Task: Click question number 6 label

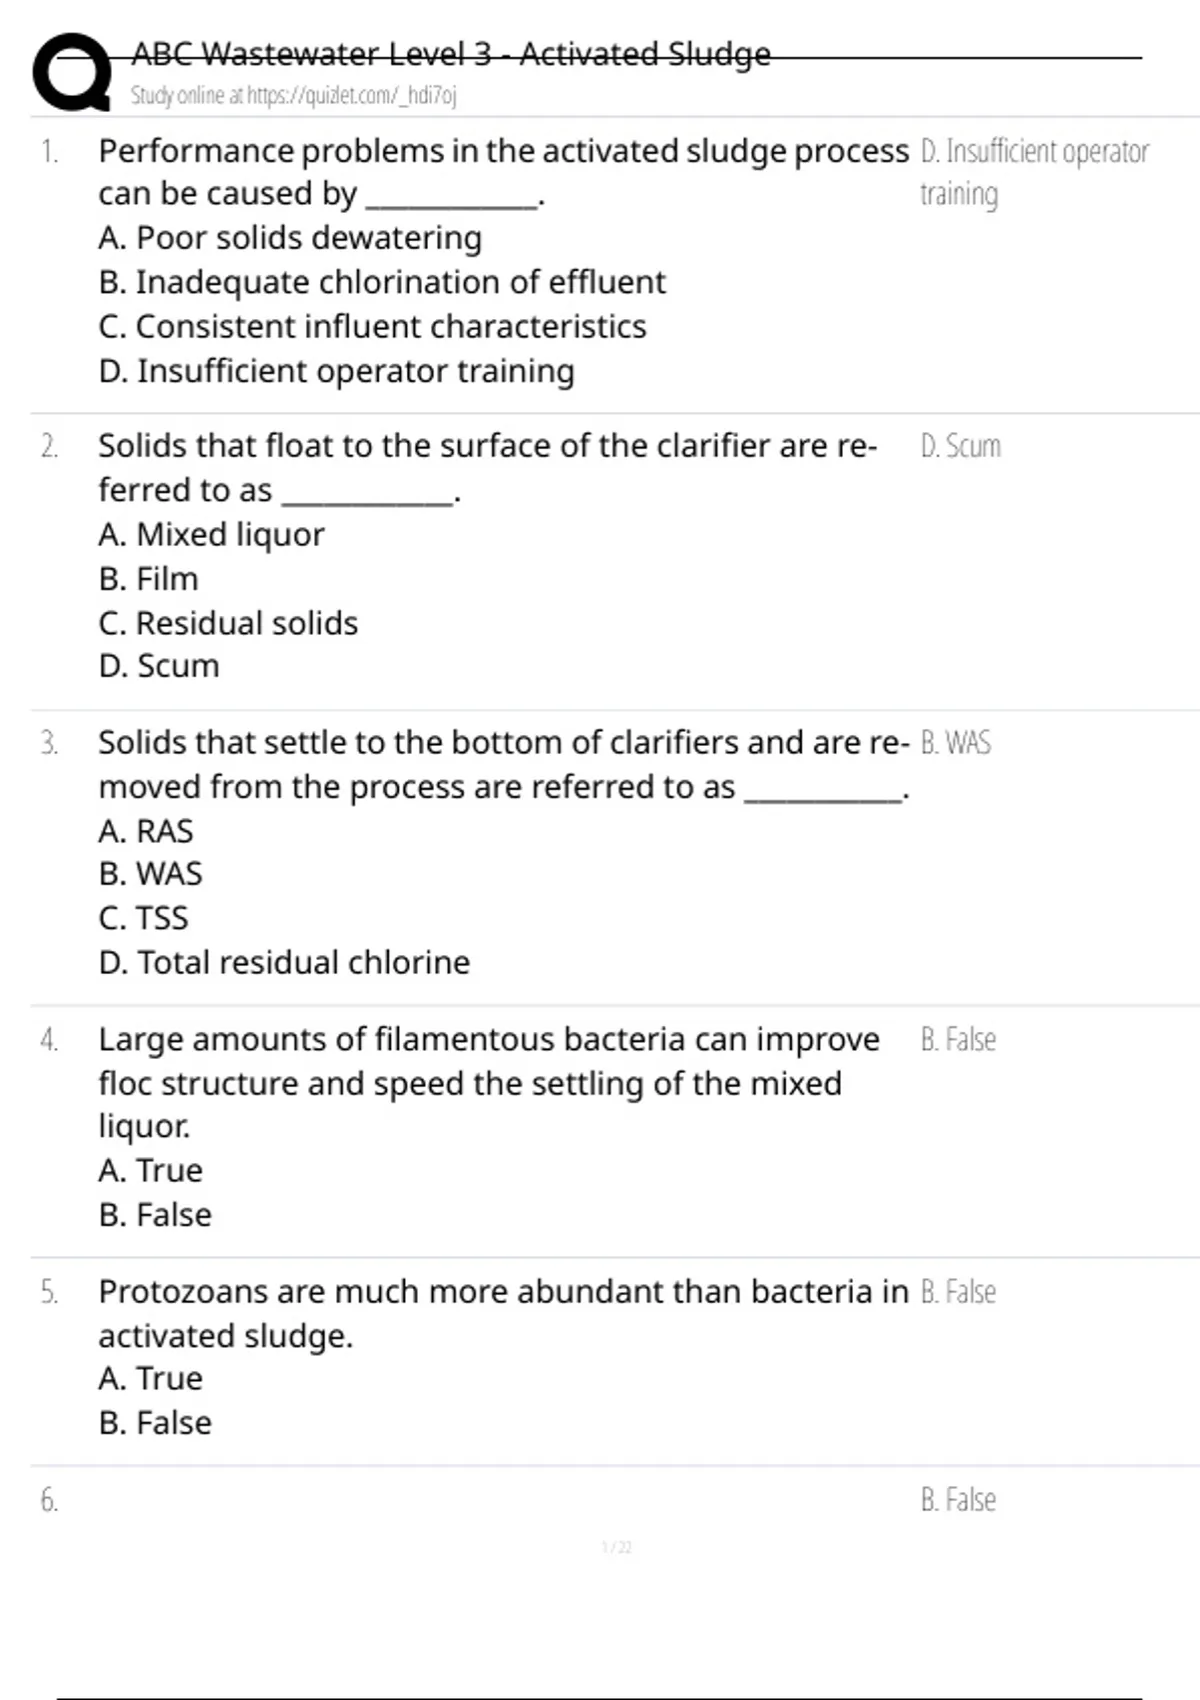Action: (x=49, y=1500)
